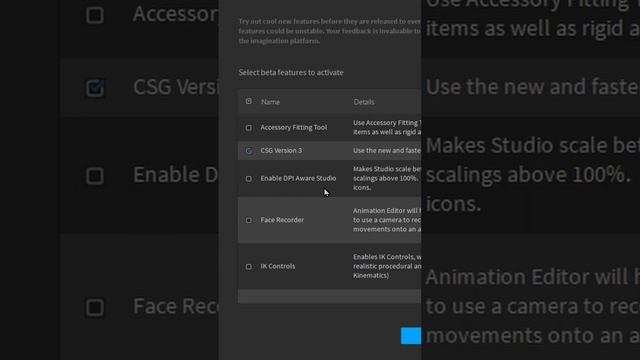Click details text 'Enables IK Controls'
The image size is (640, 360).
(x=383, y=257)
